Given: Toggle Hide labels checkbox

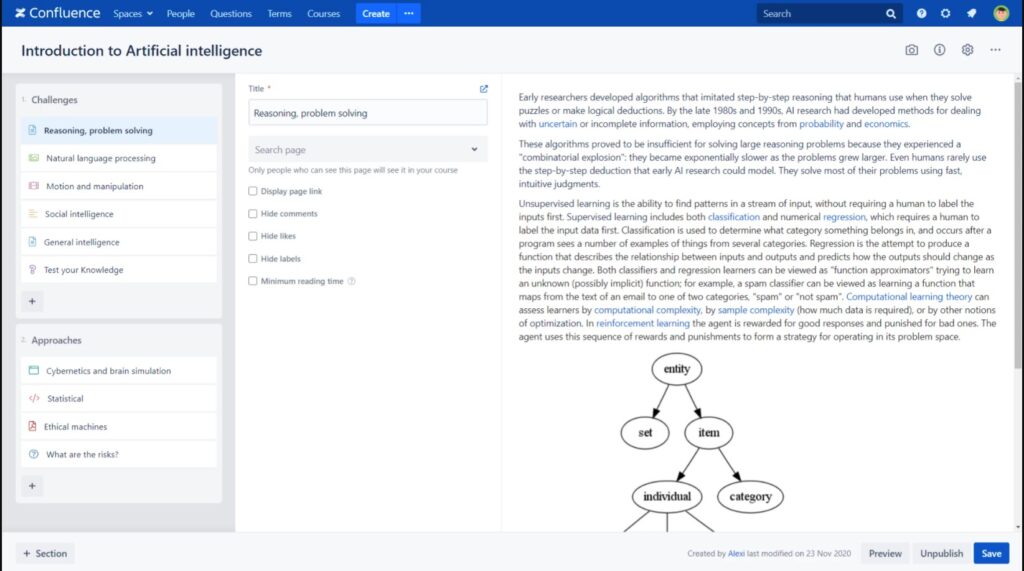Looking at the screenshot, I should tap(253, 259).
